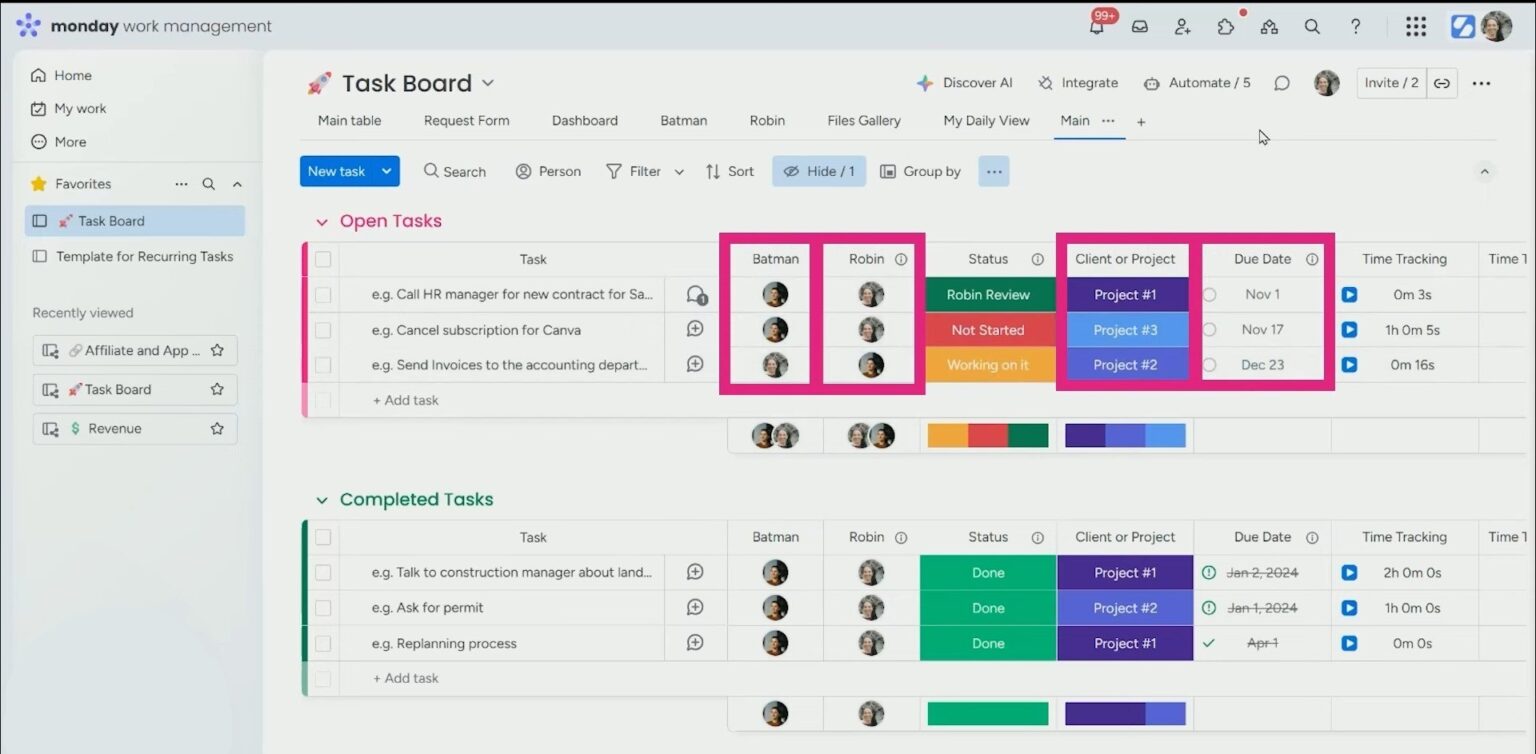The height and width of the screenshot is (754, 1536).
Task: Click the Discover AI sparkle icon
Action: 925,83
